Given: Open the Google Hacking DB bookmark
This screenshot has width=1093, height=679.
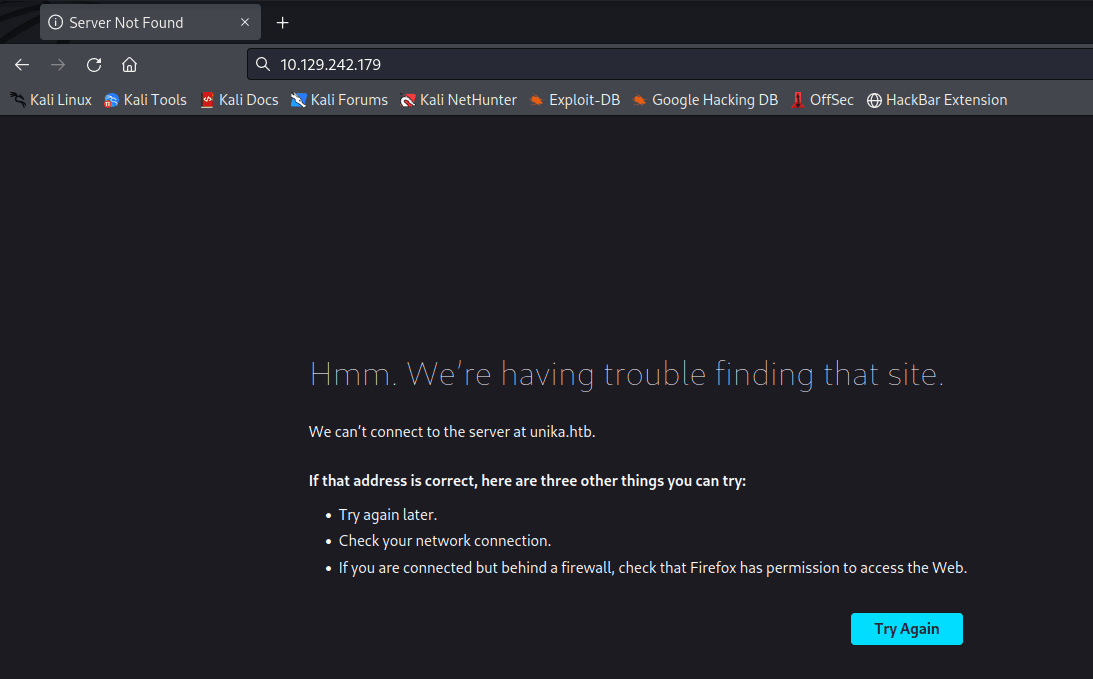Looking at the screenshot, I should 705,100.
